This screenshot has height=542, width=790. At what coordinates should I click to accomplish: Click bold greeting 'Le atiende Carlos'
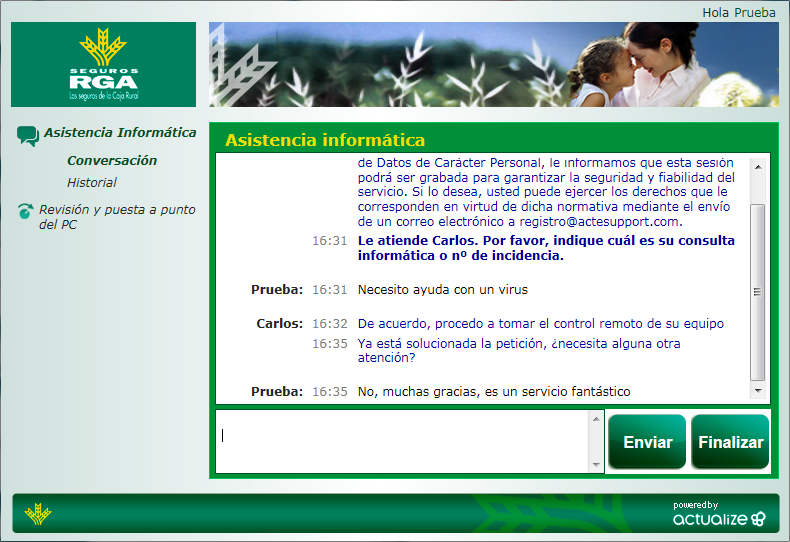(x=546, y=248)
